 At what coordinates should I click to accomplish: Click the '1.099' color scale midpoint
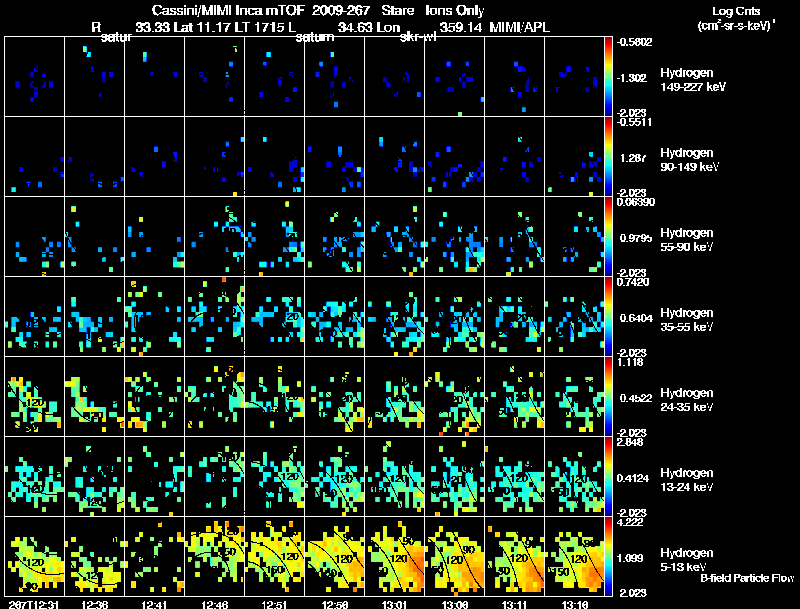point(631,559)
